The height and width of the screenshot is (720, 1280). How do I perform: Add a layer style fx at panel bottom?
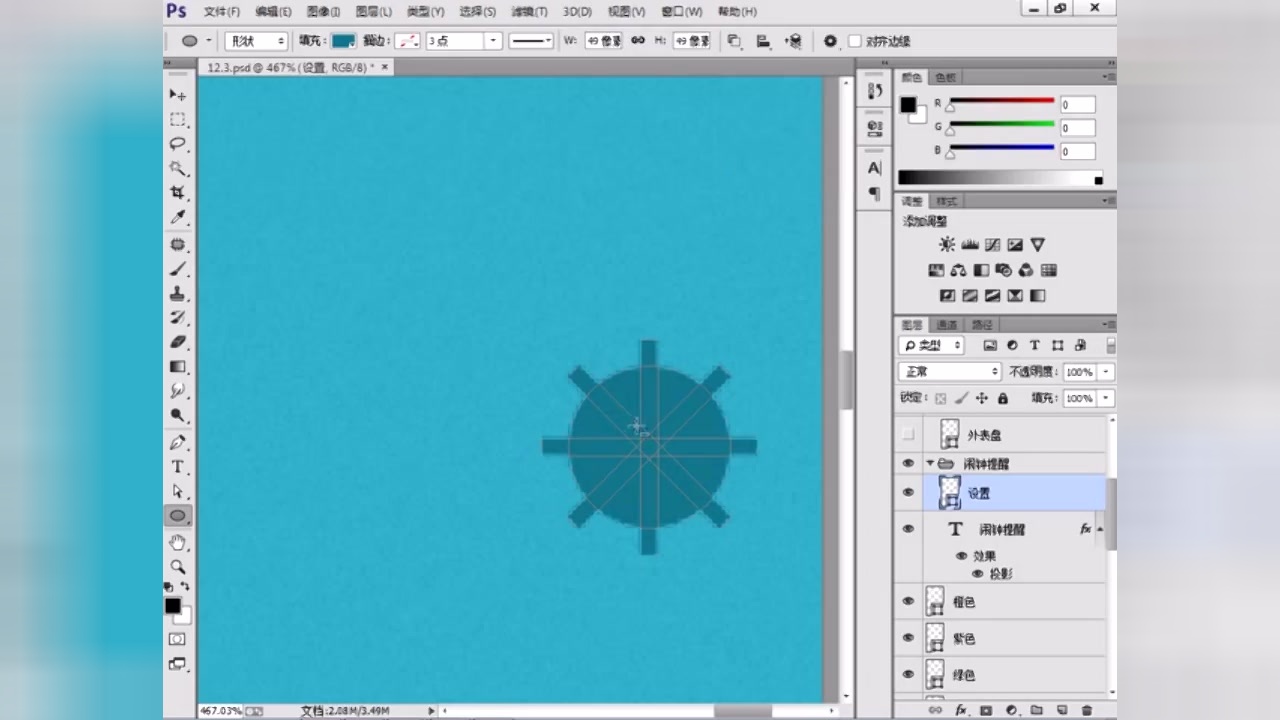(961, 710)
